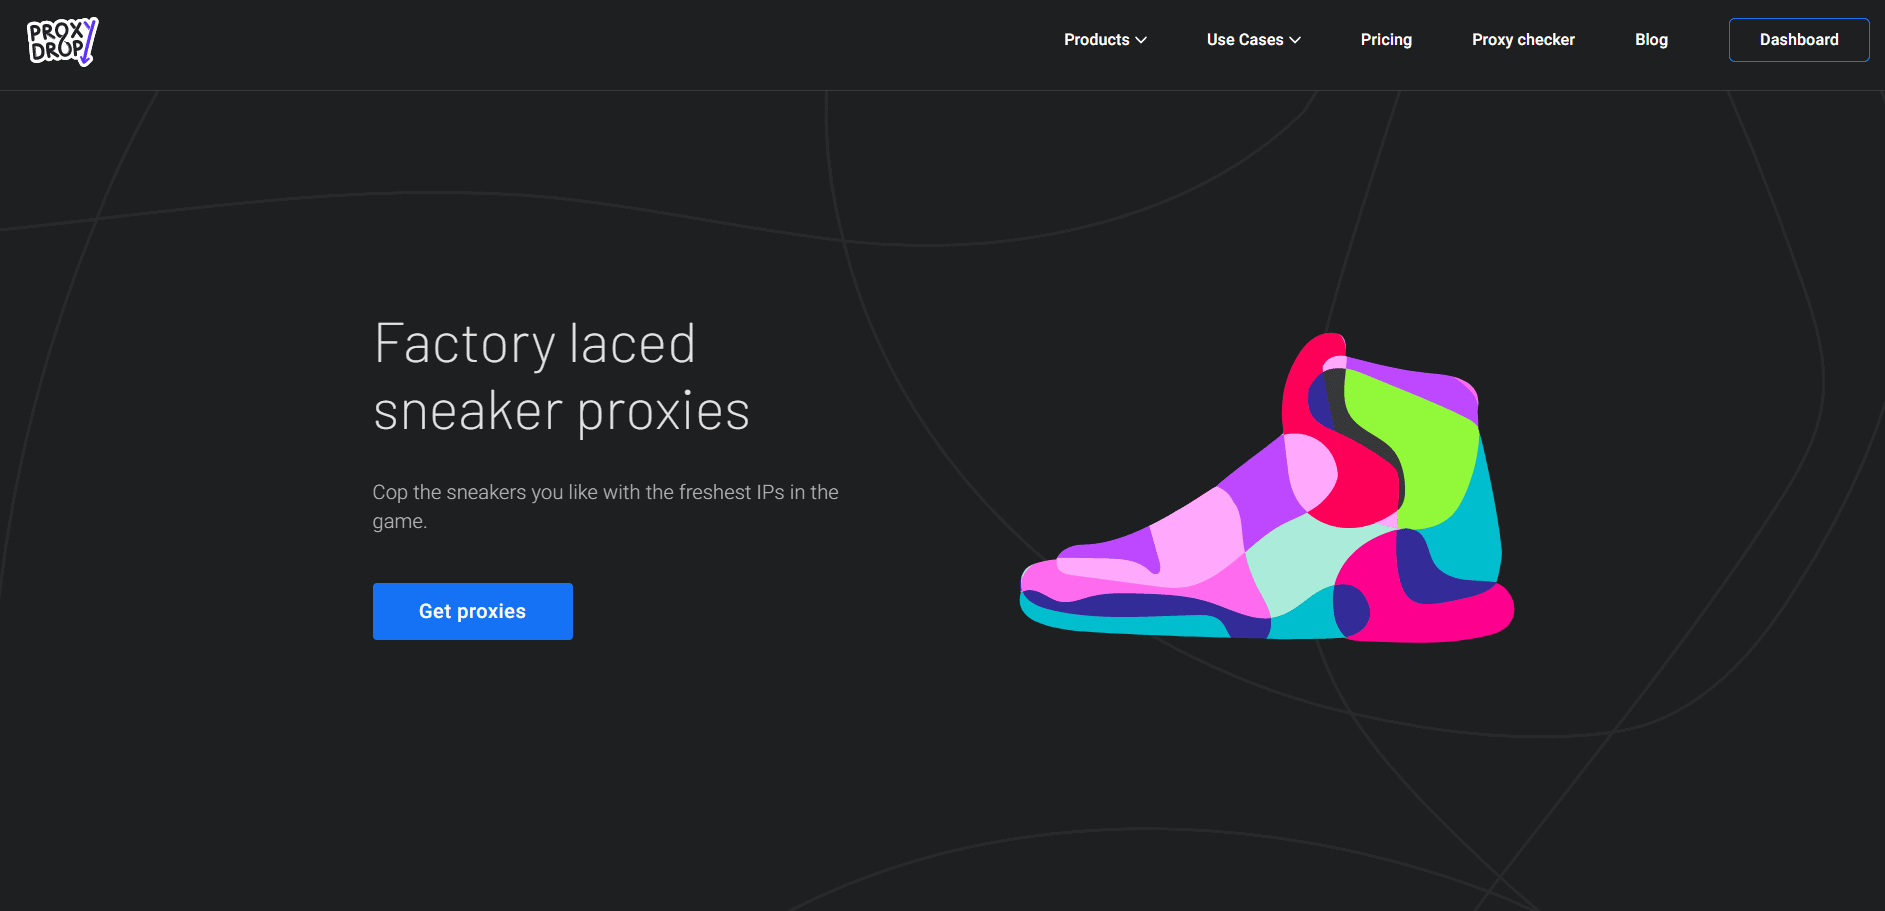Open the Products menu label

[1096, 40]
